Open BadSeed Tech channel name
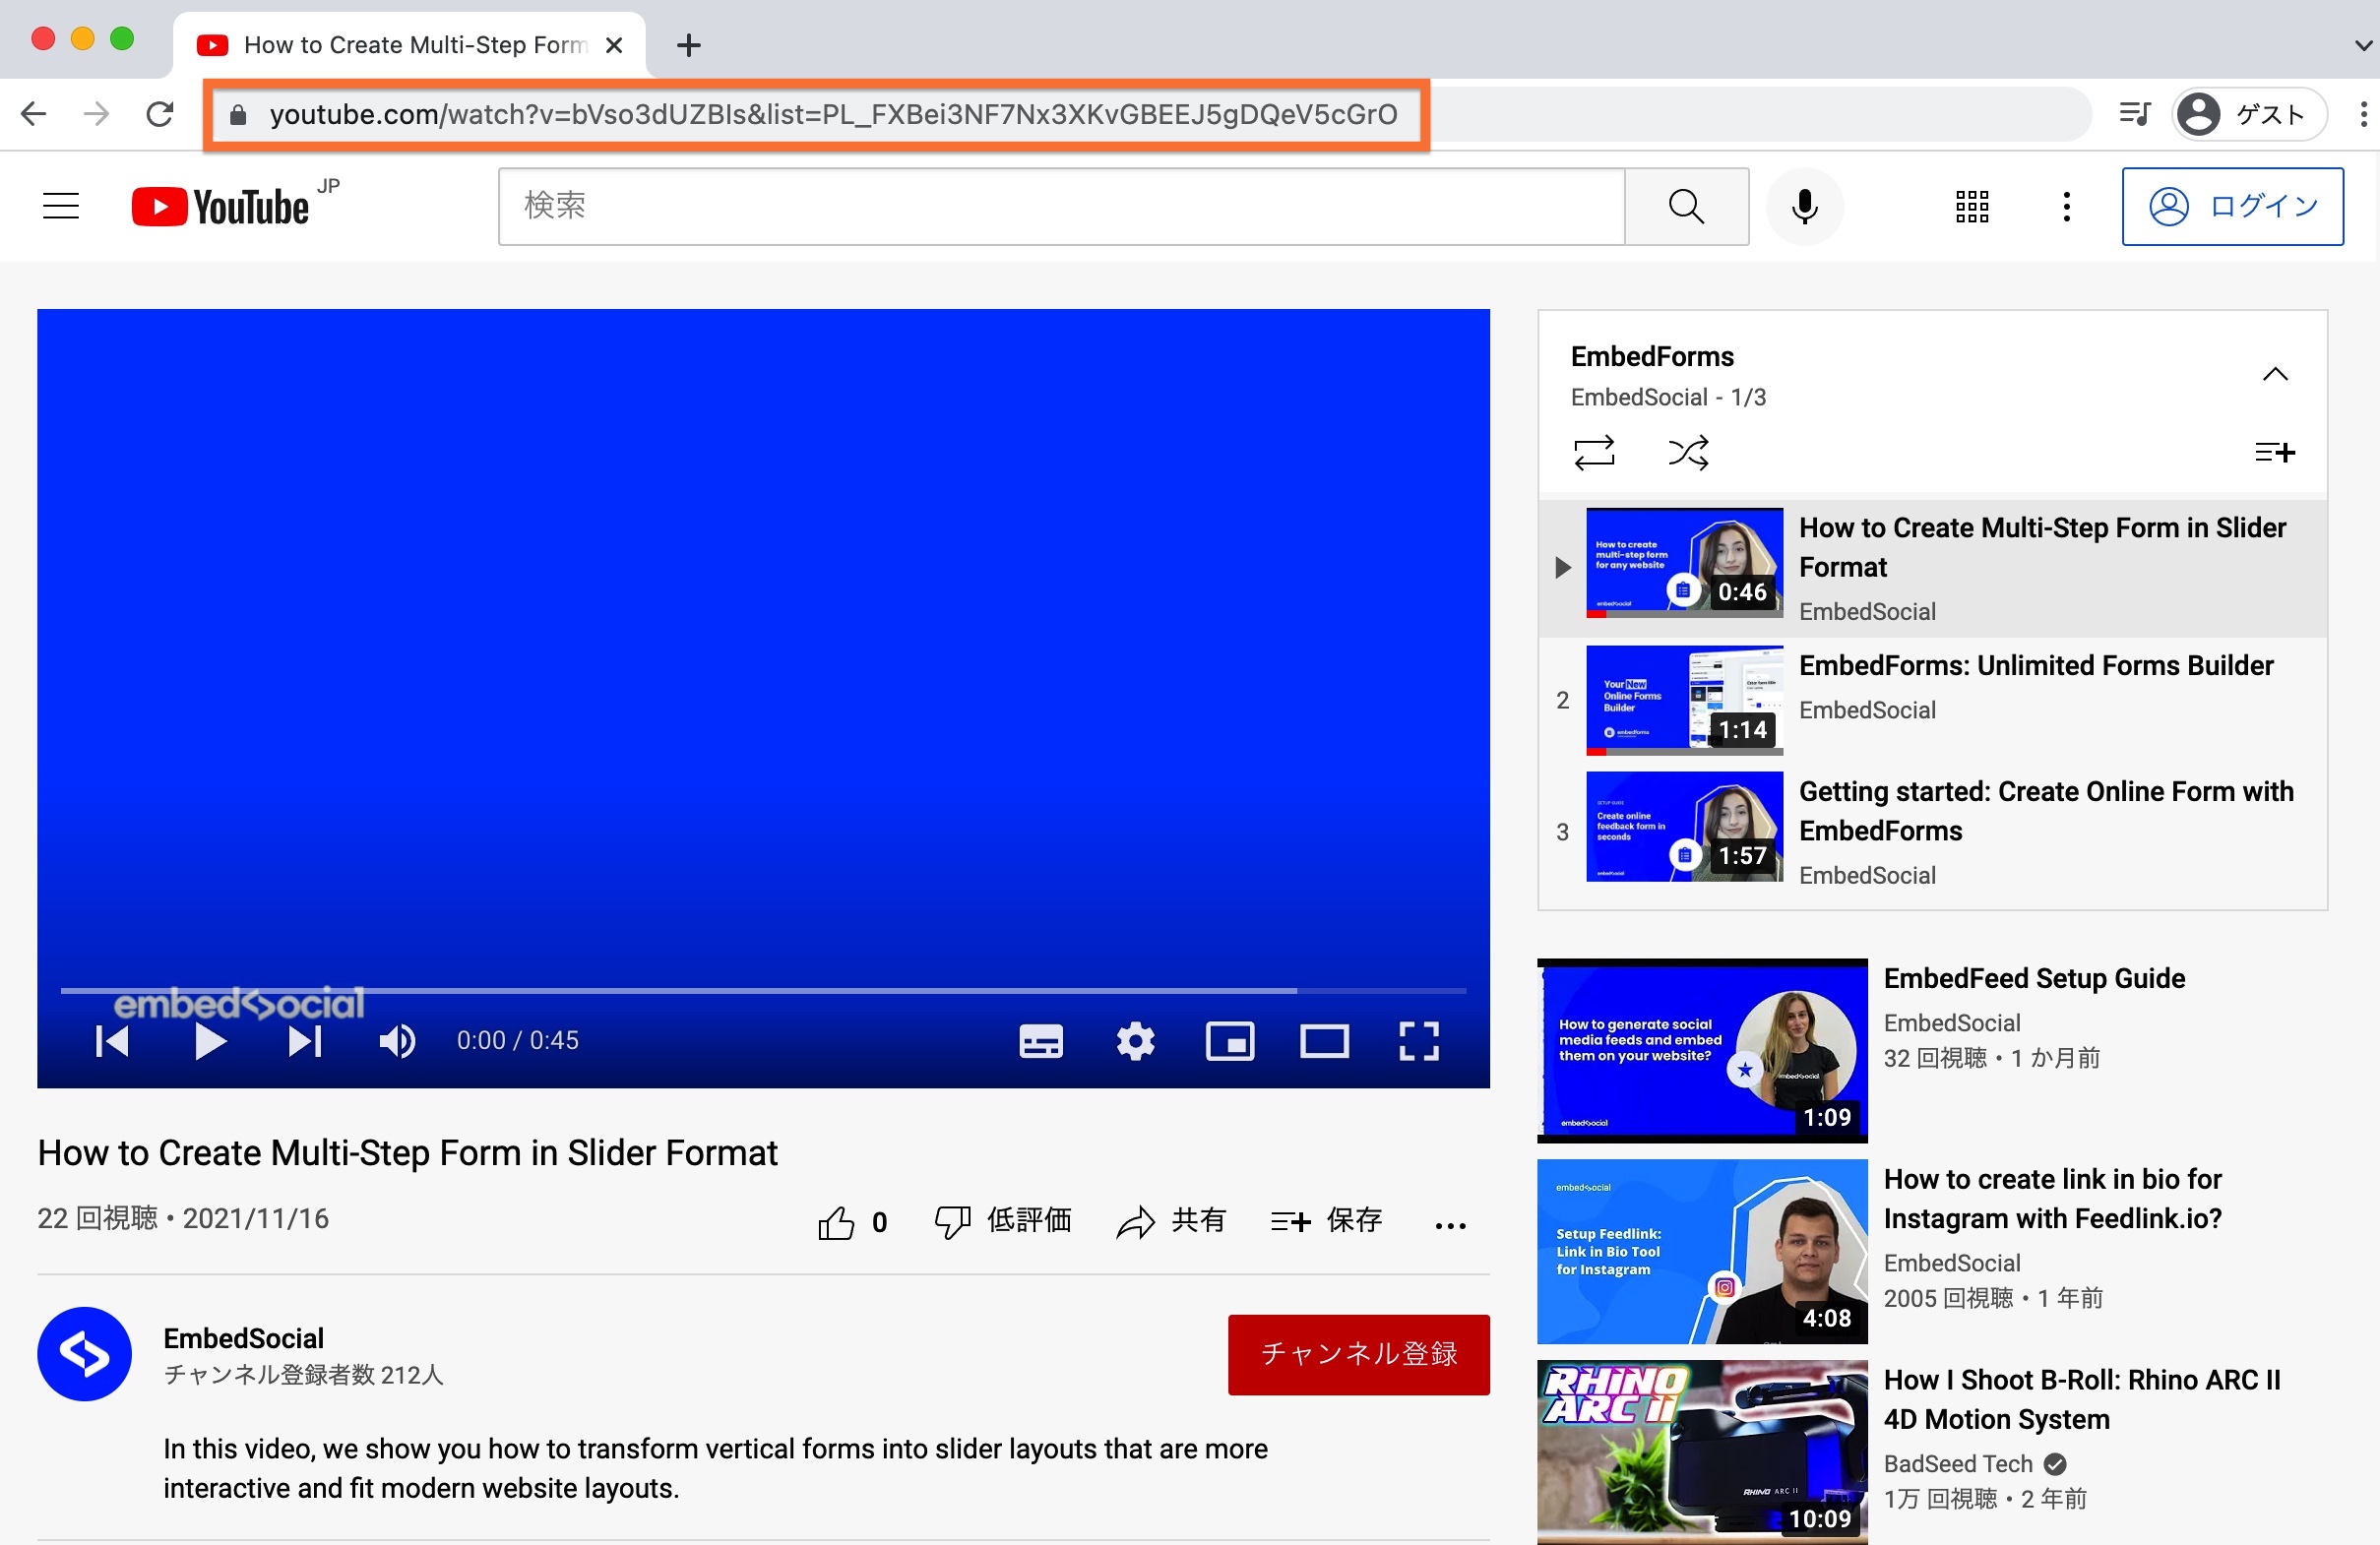Screen dimensions: 2380x1545 coord(1958,1463)
